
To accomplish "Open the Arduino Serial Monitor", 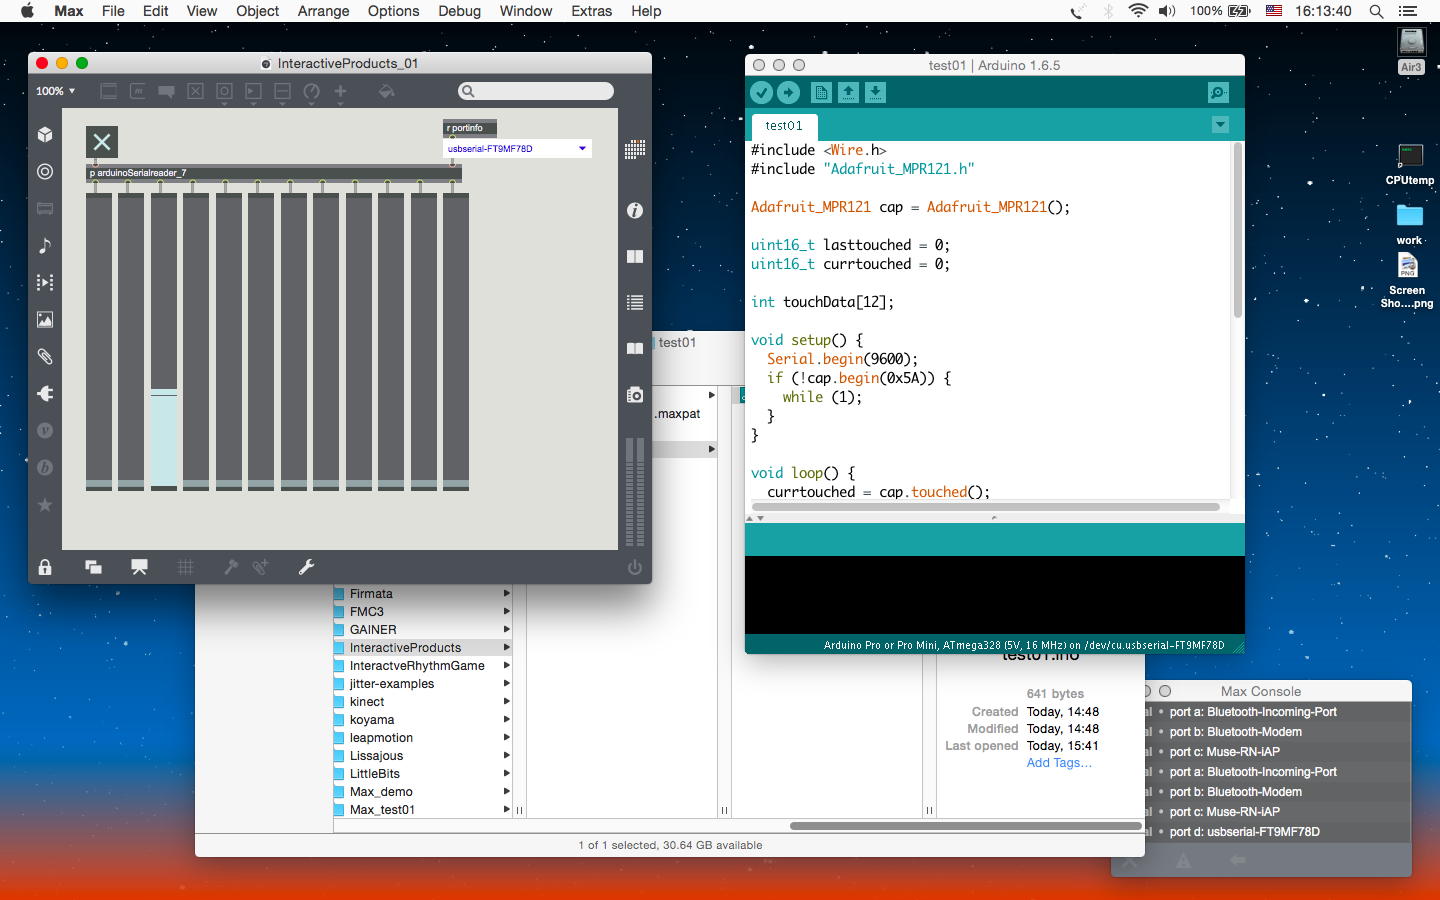I will click(1218, 93).
